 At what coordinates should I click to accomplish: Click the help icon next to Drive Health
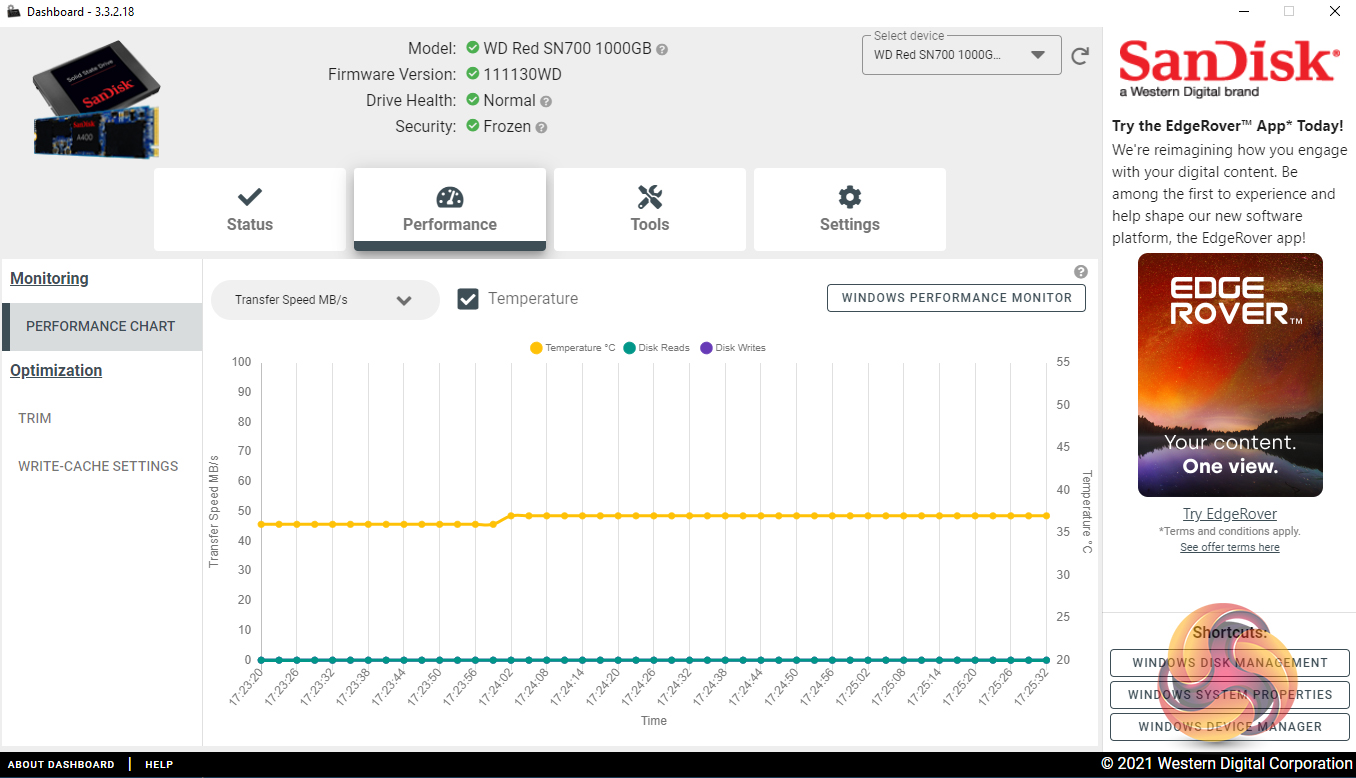546,101
